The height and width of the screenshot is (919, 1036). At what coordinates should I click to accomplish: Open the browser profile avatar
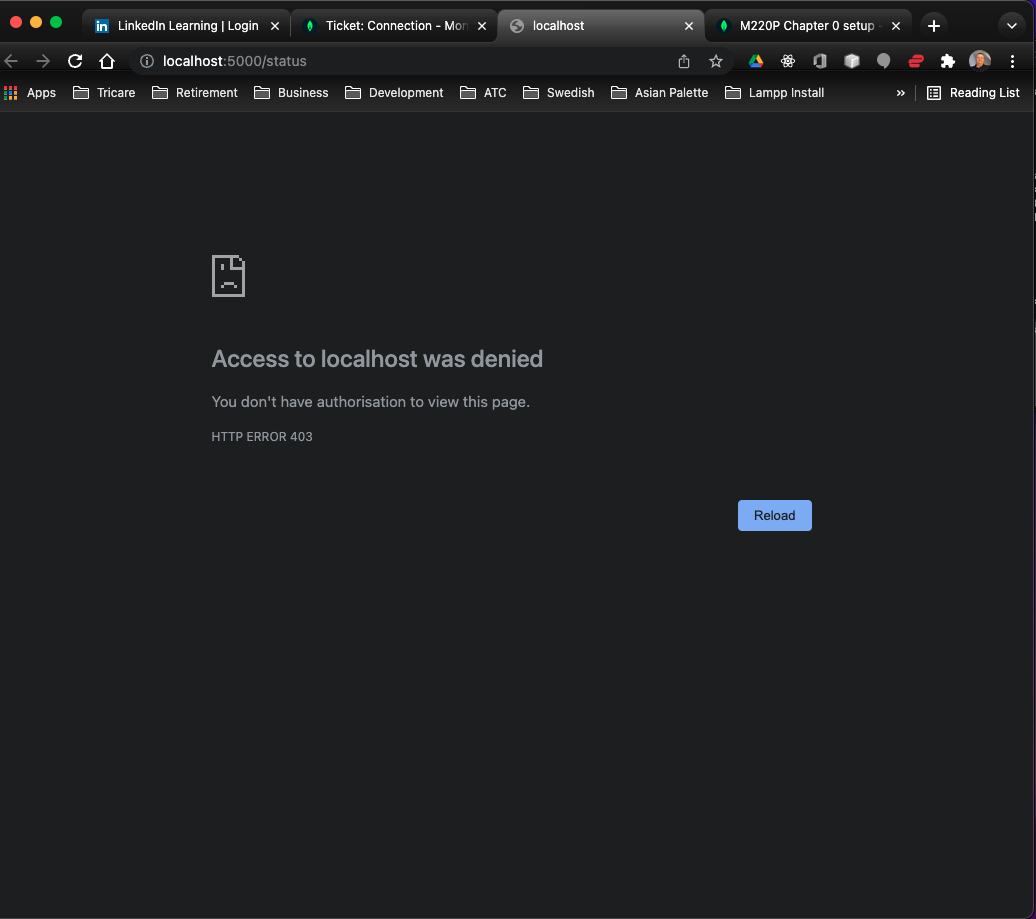(x=979, y=61)
